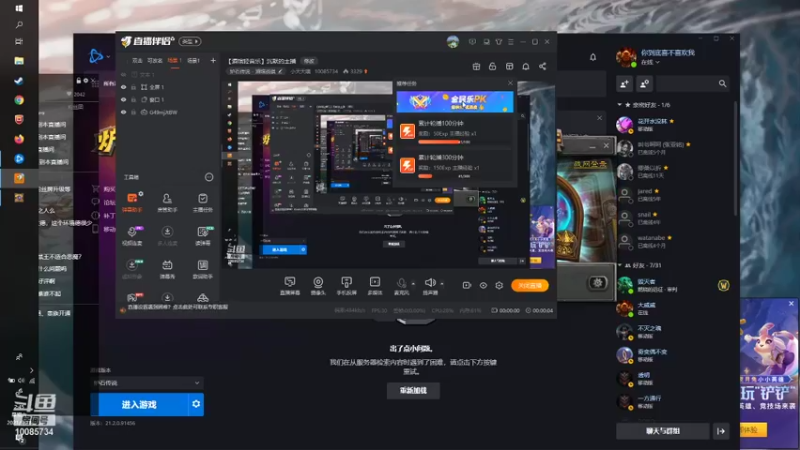Click the add friend icon in Battle.net

coord(624,84)
